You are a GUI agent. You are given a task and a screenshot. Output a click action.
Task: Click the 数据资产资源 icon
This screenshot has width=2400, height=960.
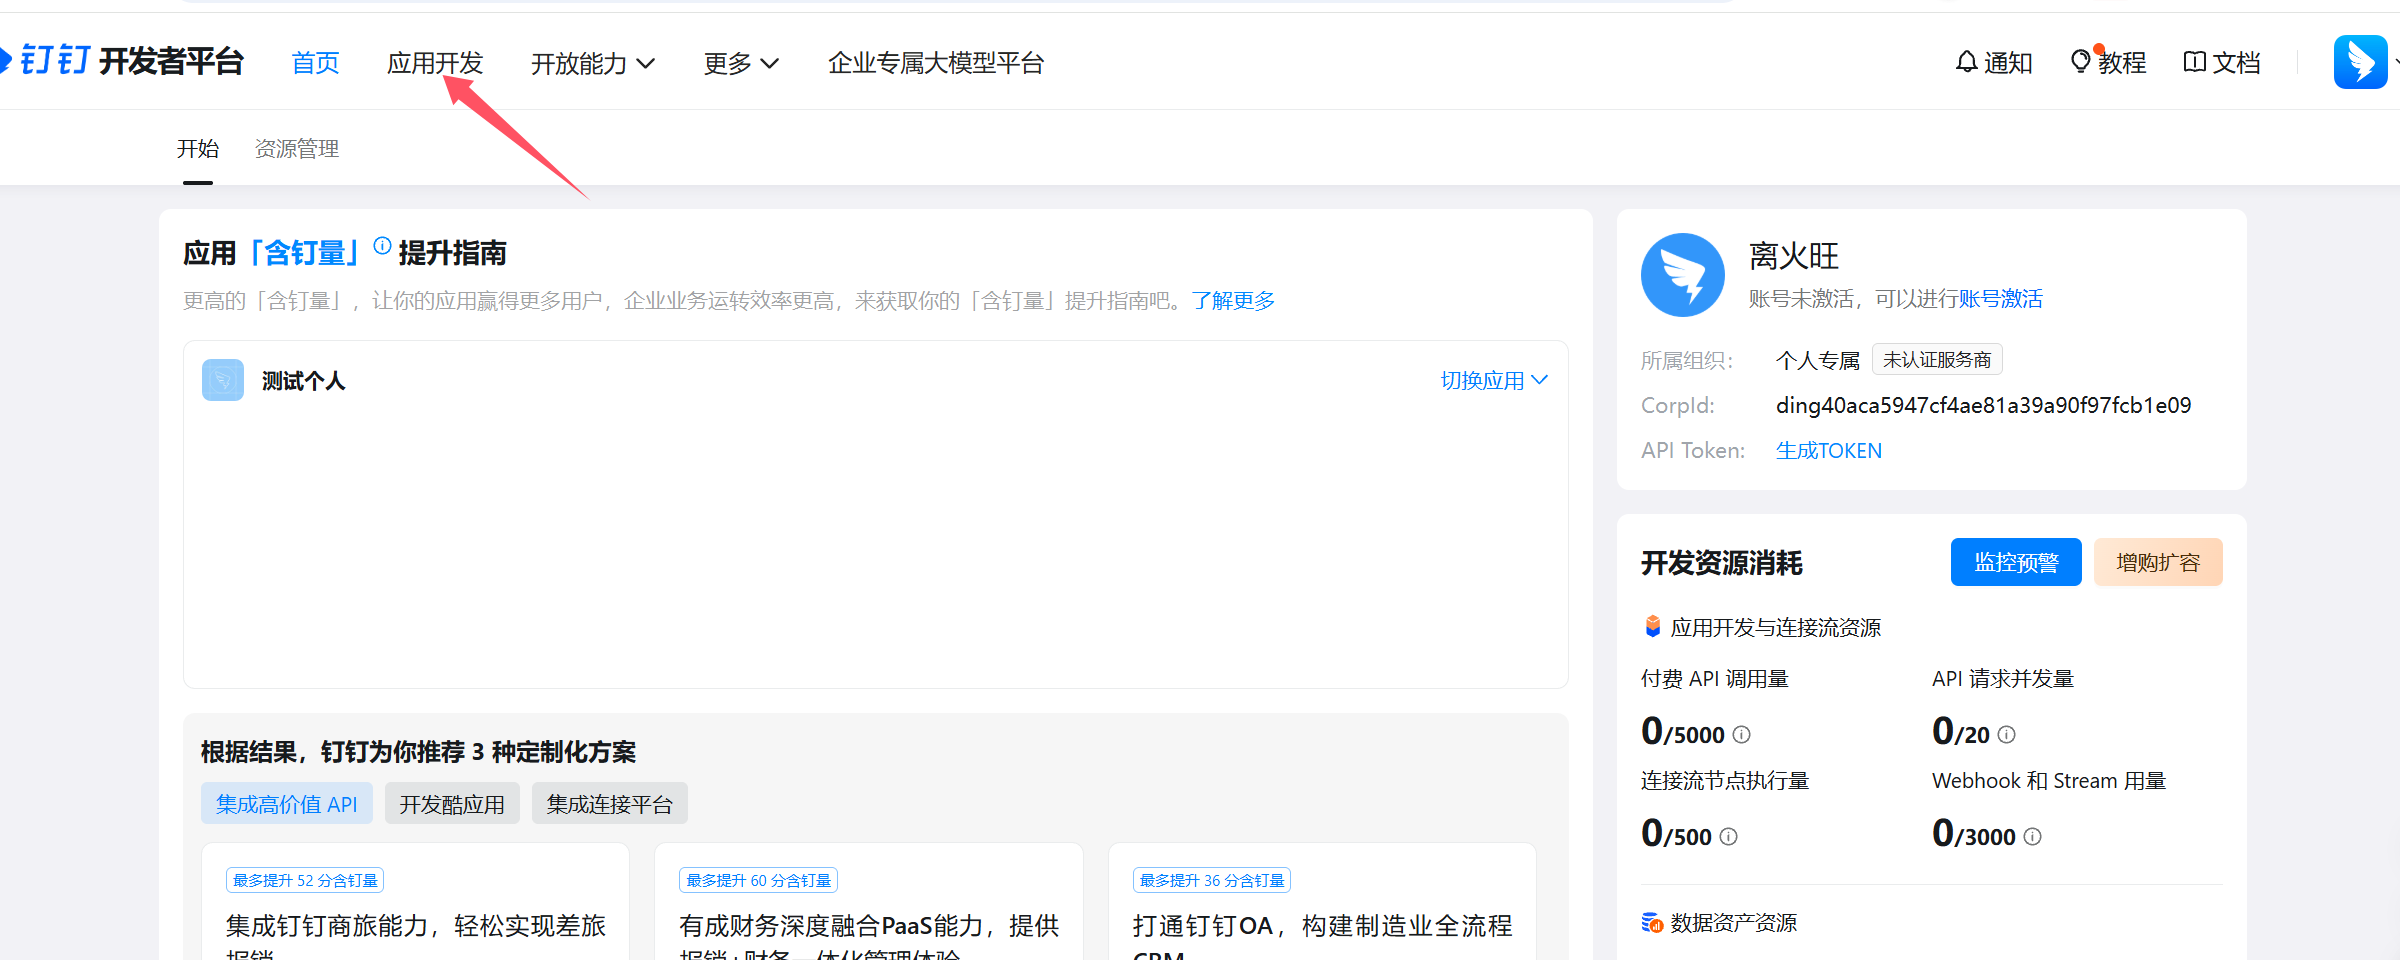pyautogui.click(x=1651, y=923)
